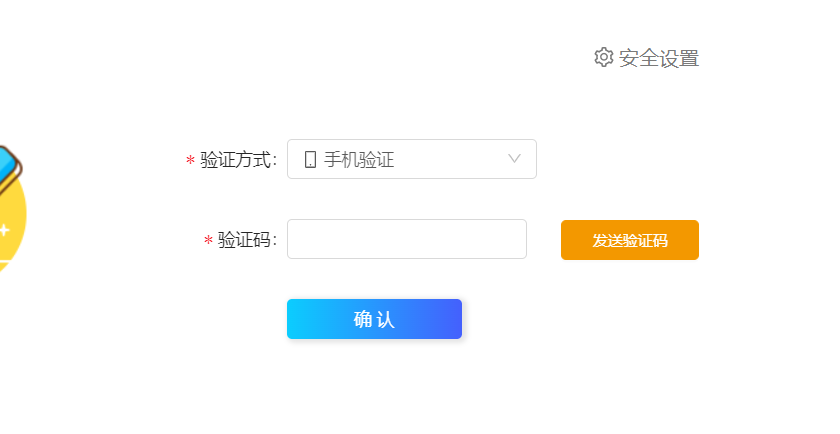Open the 安全设置 security settings link
Viewport: 840px width, 434px height.
(658, 58)
